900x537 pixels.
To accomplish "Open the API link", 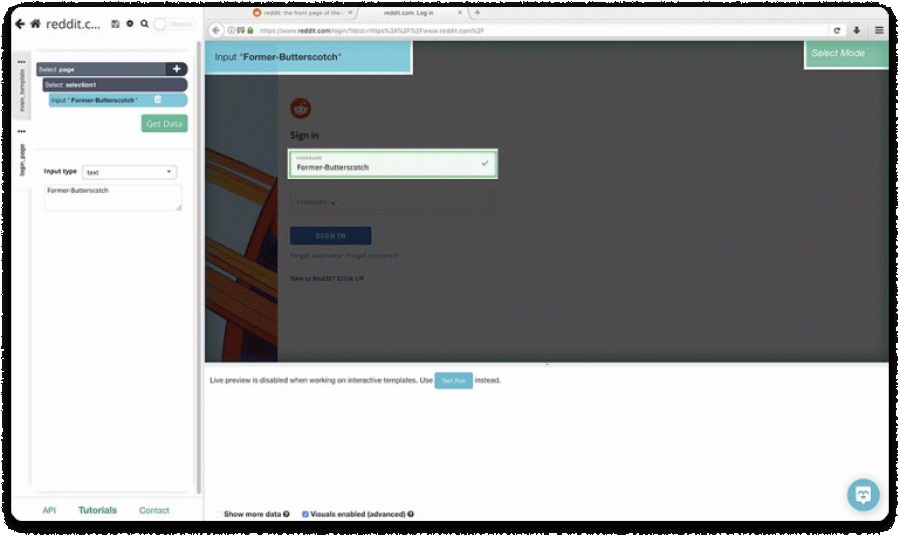I will [49, 510].
